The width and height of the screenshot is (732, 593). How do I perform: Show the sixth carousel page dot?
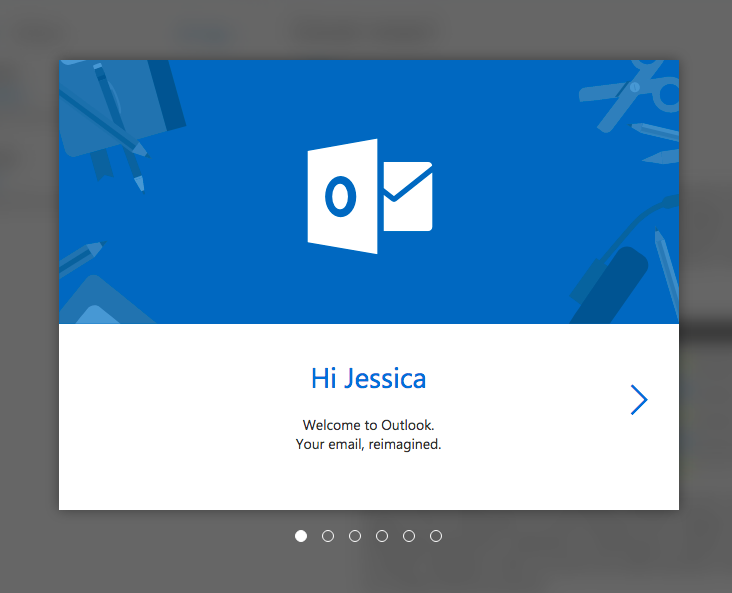tap(436, 536)
